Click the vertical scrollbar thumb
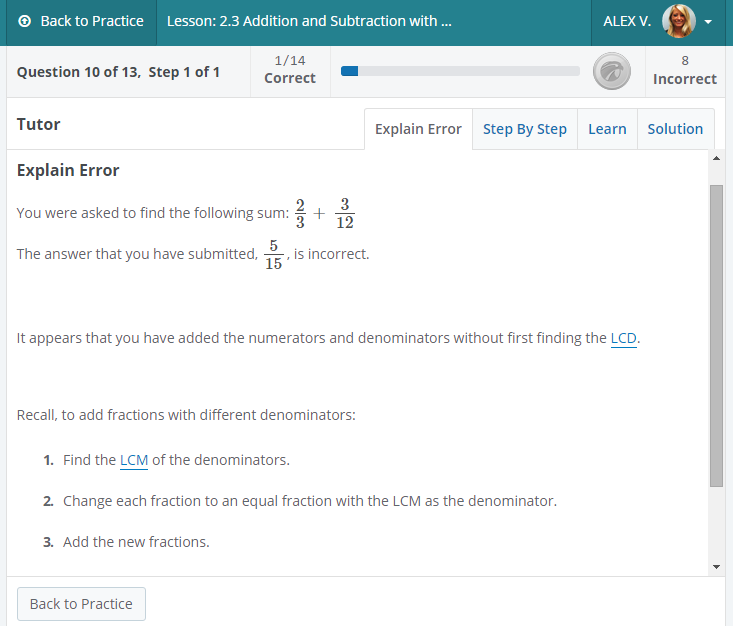This screenshot has height=626, width=733. (715, 335)
